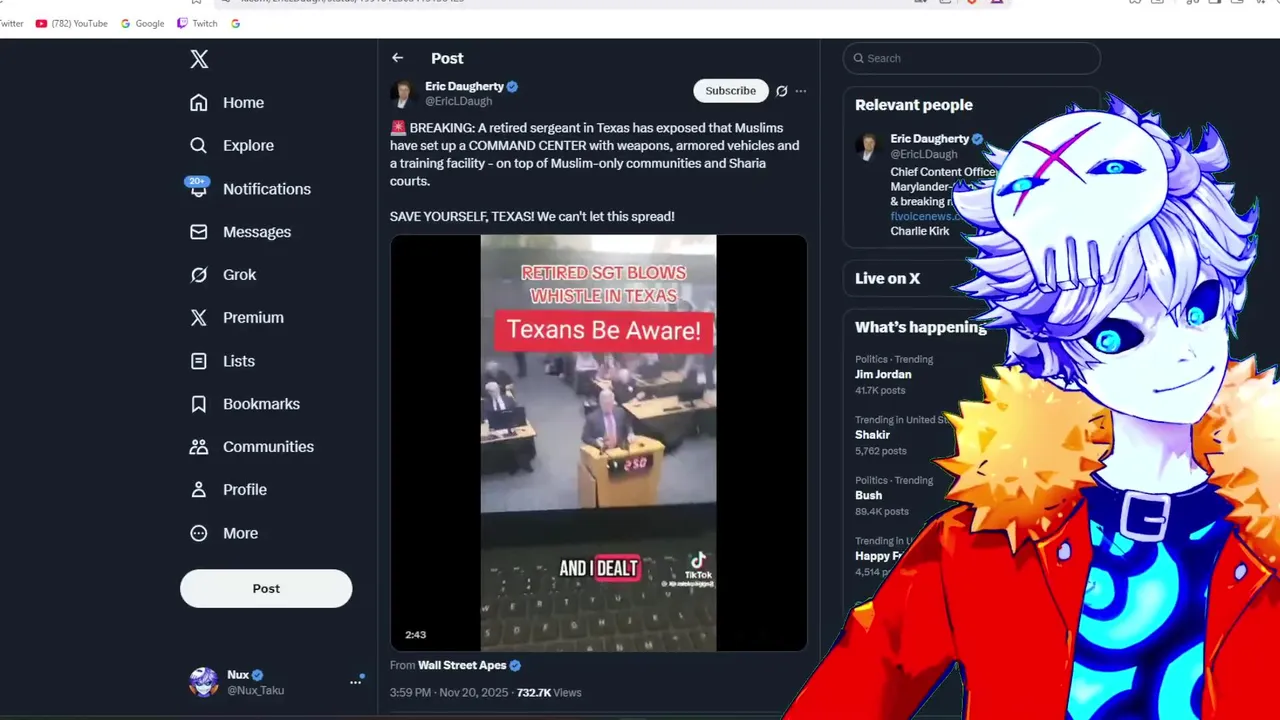Open the Bush trending topic

(869, 495)
